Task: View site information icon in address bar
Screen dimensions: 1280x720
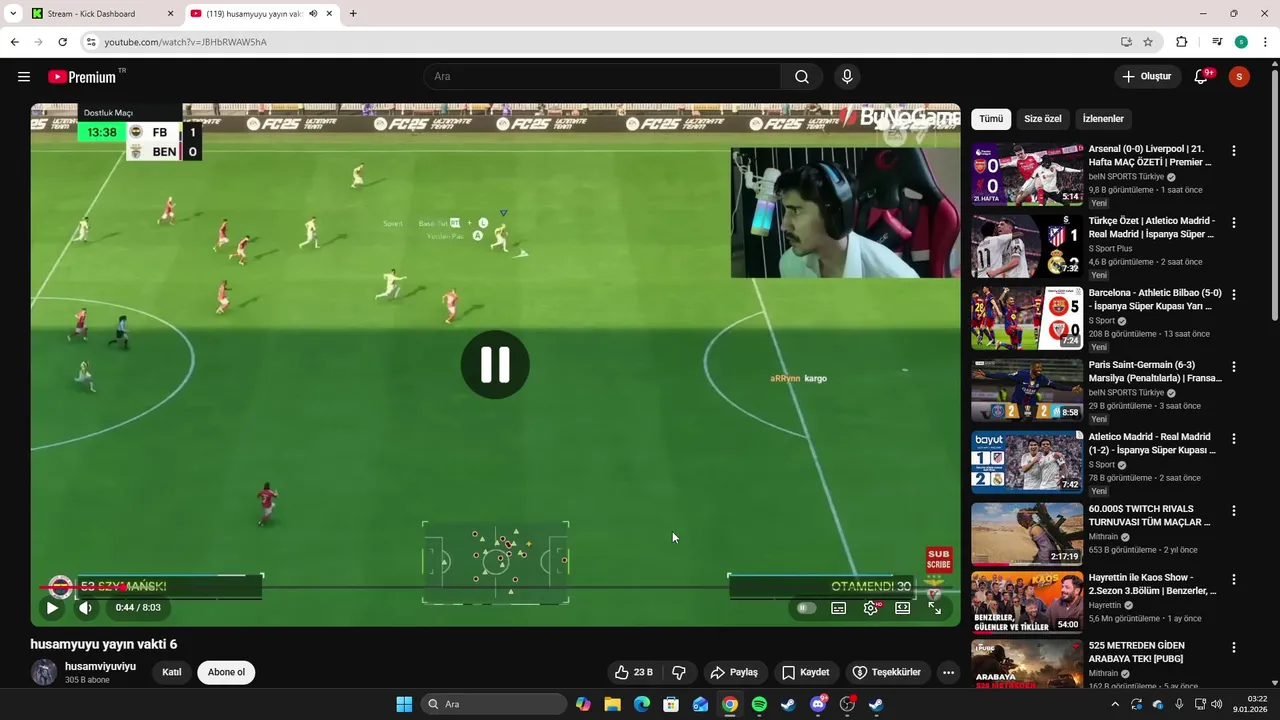Action: tap(91, 42)
